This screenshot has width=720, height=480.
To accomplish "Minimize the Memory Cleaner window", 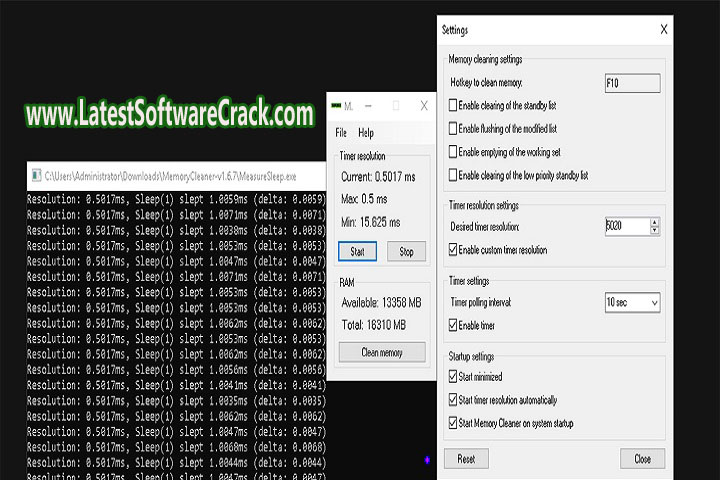I will click(x=370, y=105).
